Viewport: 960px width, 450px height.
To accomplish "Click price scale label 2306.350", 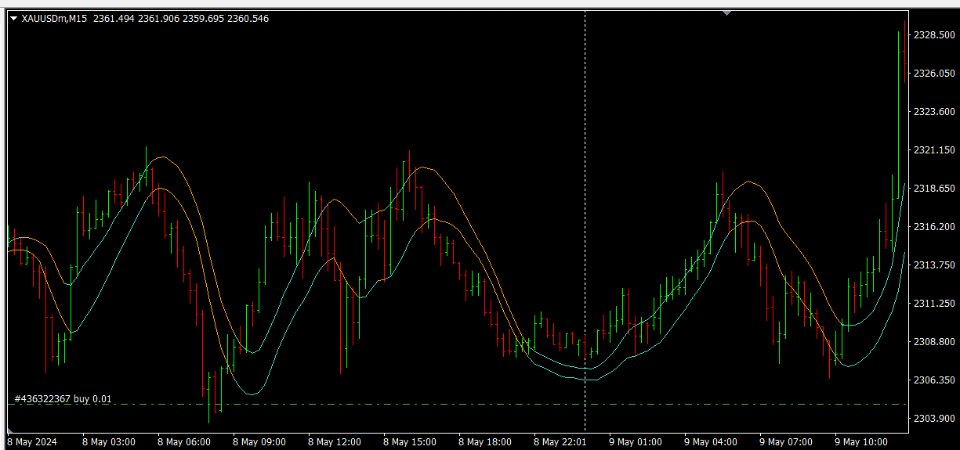I will coord(934,380).
